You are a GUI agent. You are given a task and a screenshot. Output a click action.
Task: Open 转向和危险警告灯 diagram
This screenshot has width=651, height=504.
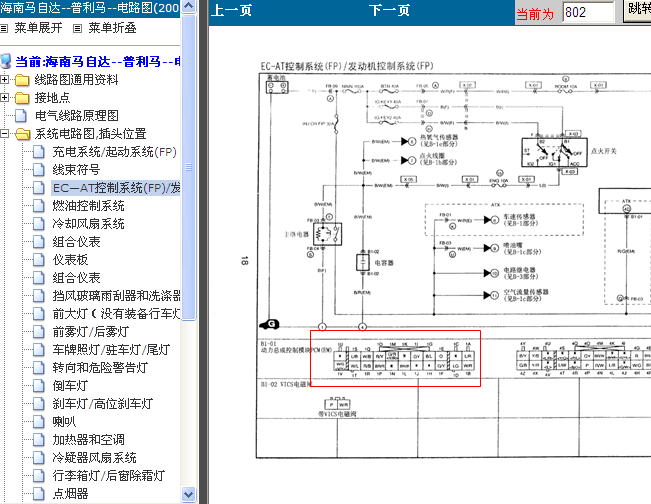pyautogui.click(x=100, y=368)
